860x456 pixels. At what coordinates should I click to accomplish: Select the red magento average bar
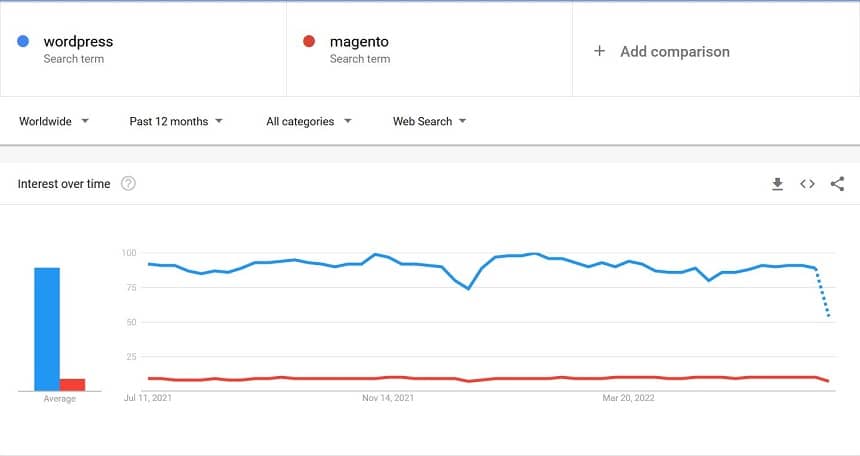coord(72,385)
